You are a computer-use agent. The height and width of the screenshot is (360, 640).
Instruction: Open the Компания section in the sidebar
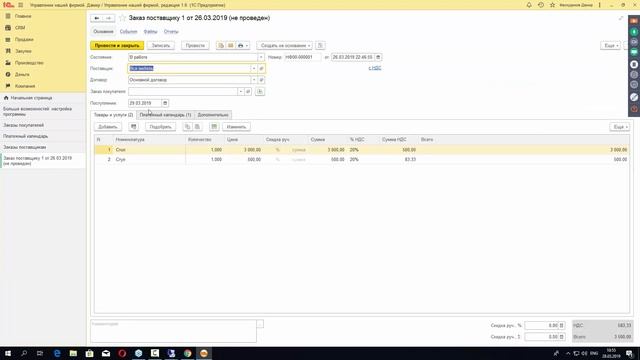[25, 86]
